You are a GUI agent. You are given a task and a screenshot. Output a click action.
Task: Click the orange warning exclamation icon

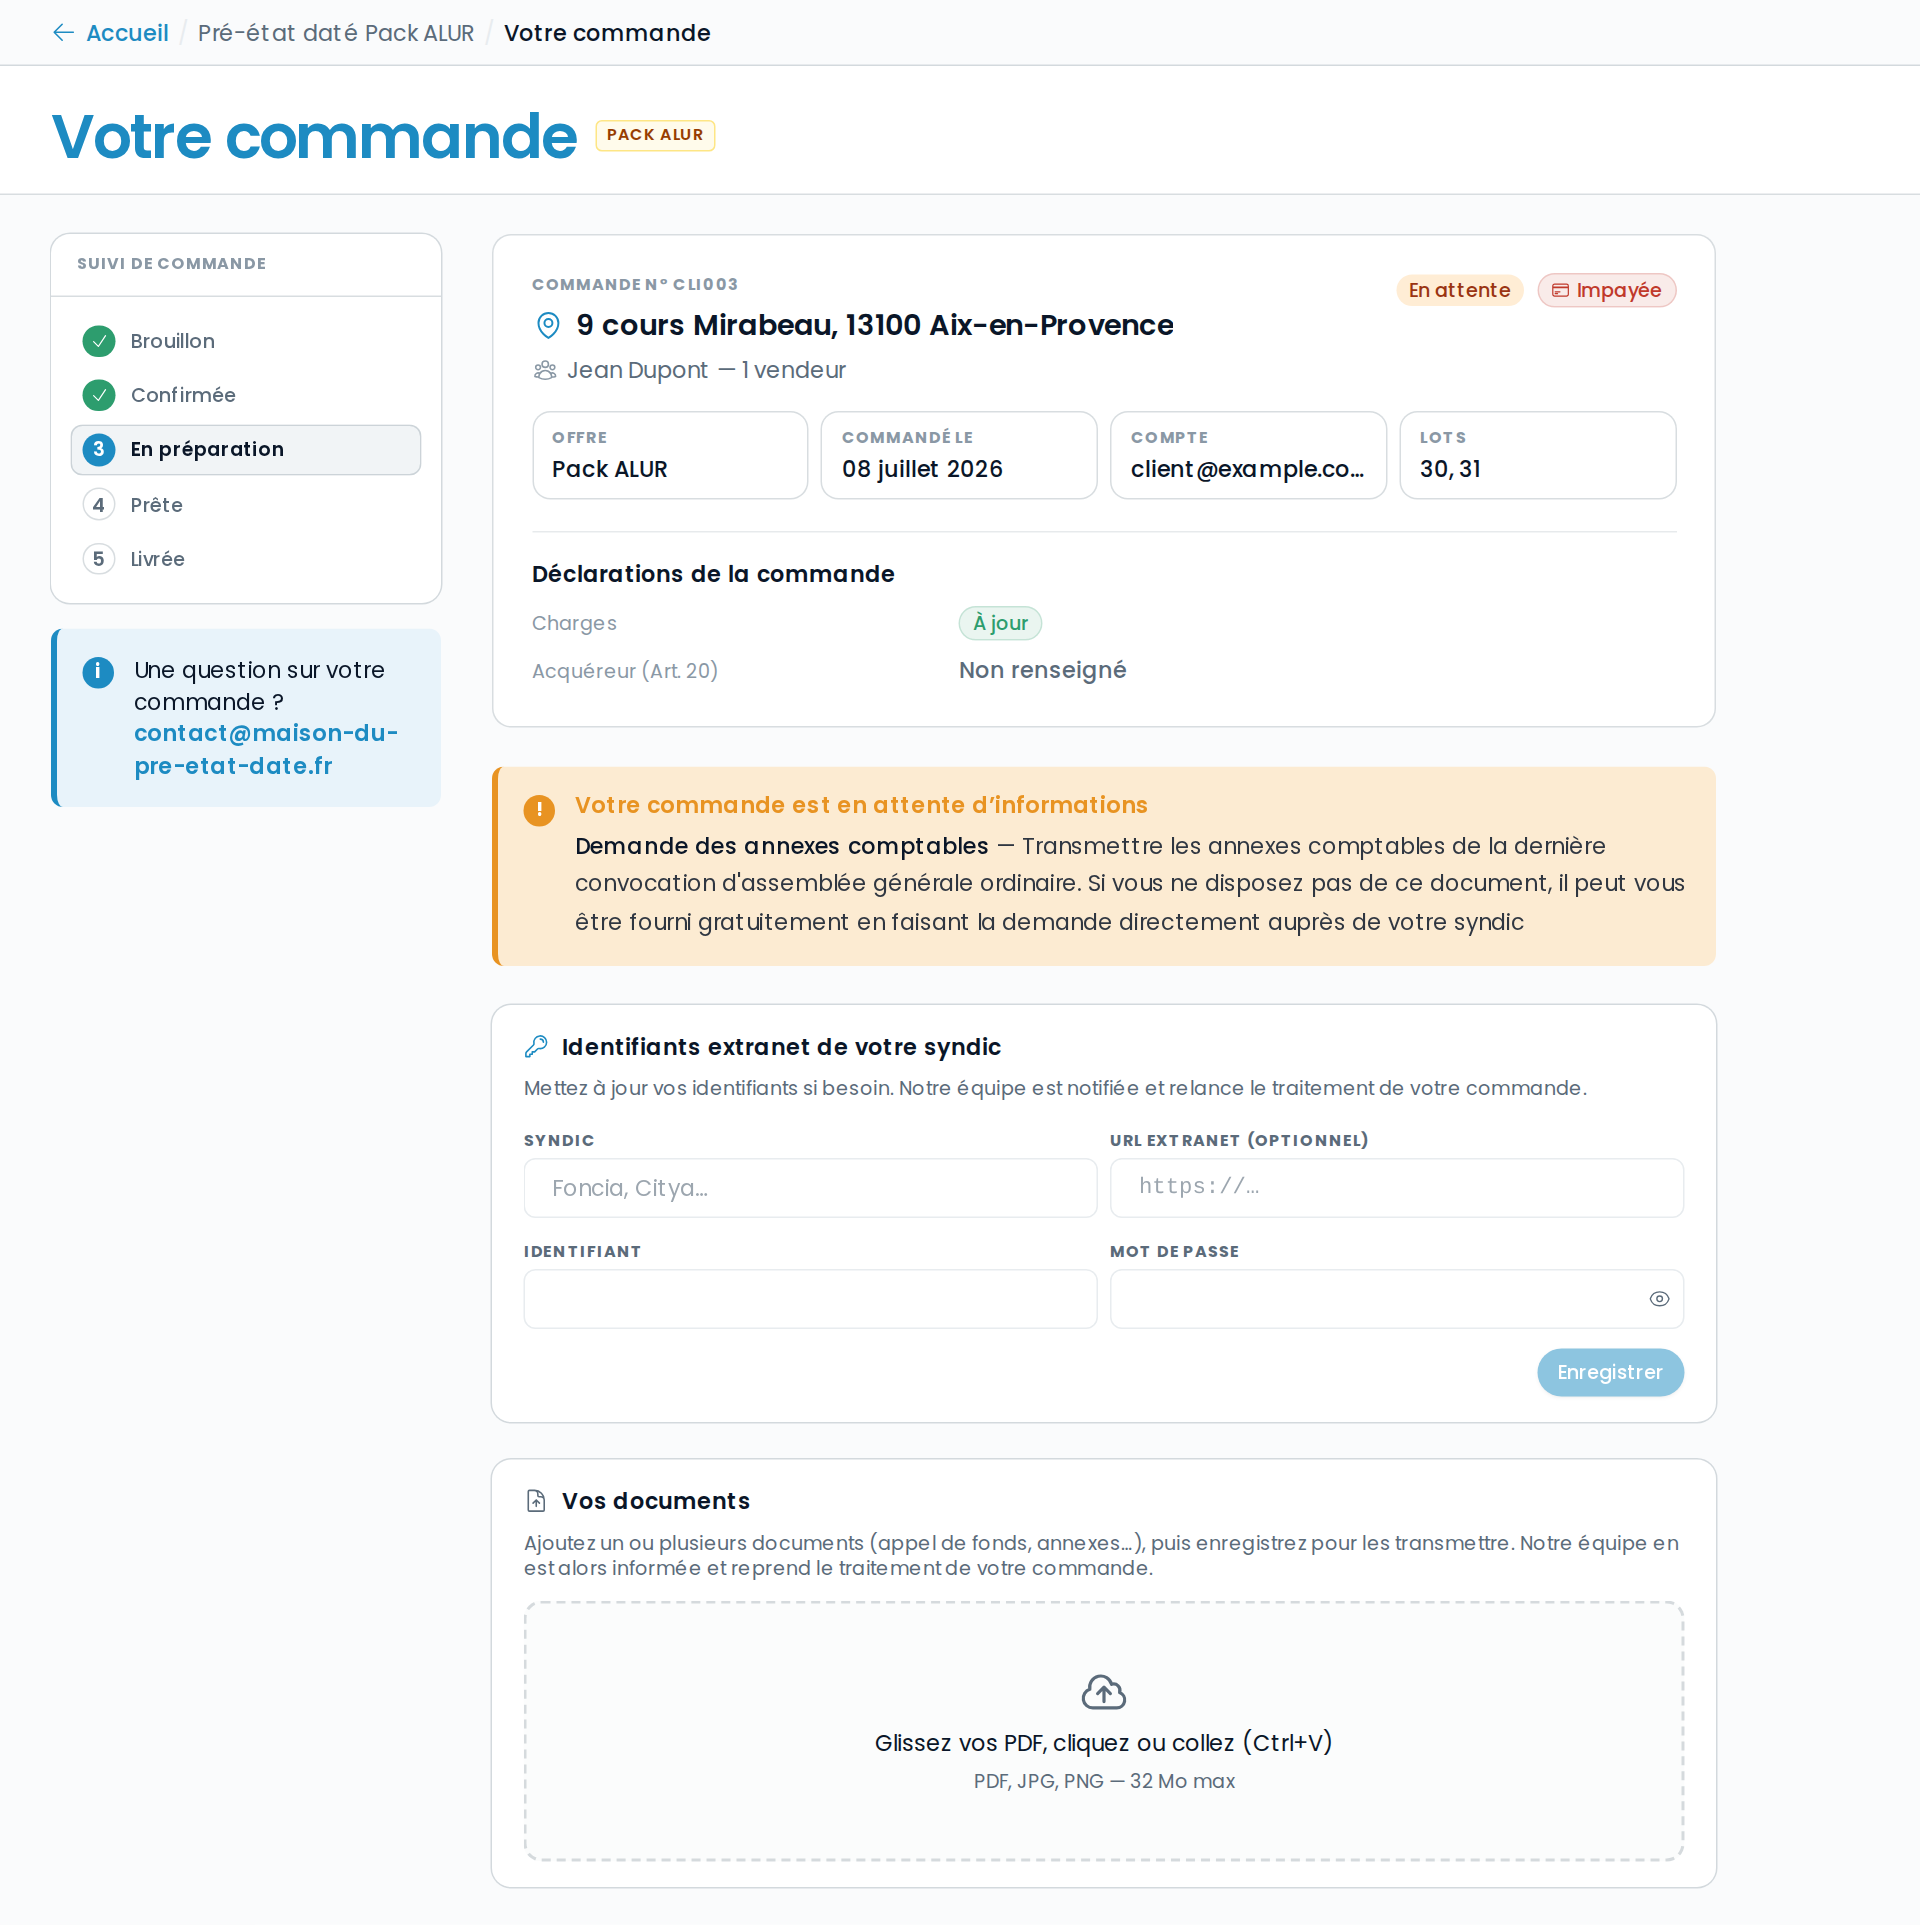point(539,810)
